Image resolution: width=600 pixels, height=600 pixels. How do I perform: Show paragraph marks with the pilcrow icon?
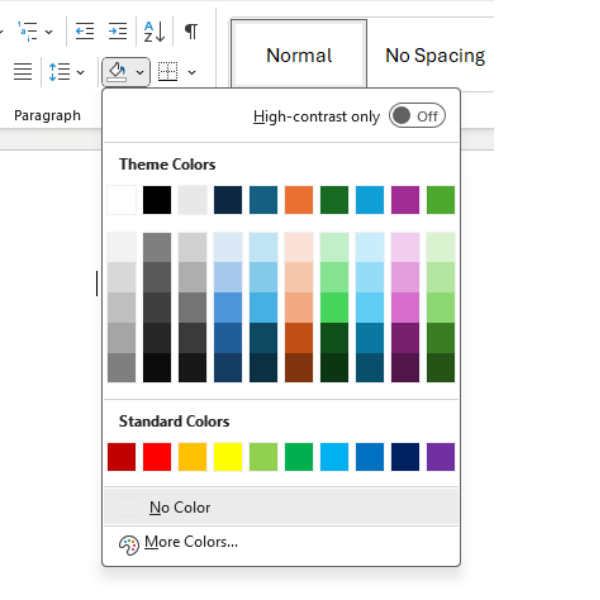tap(191, 31)
